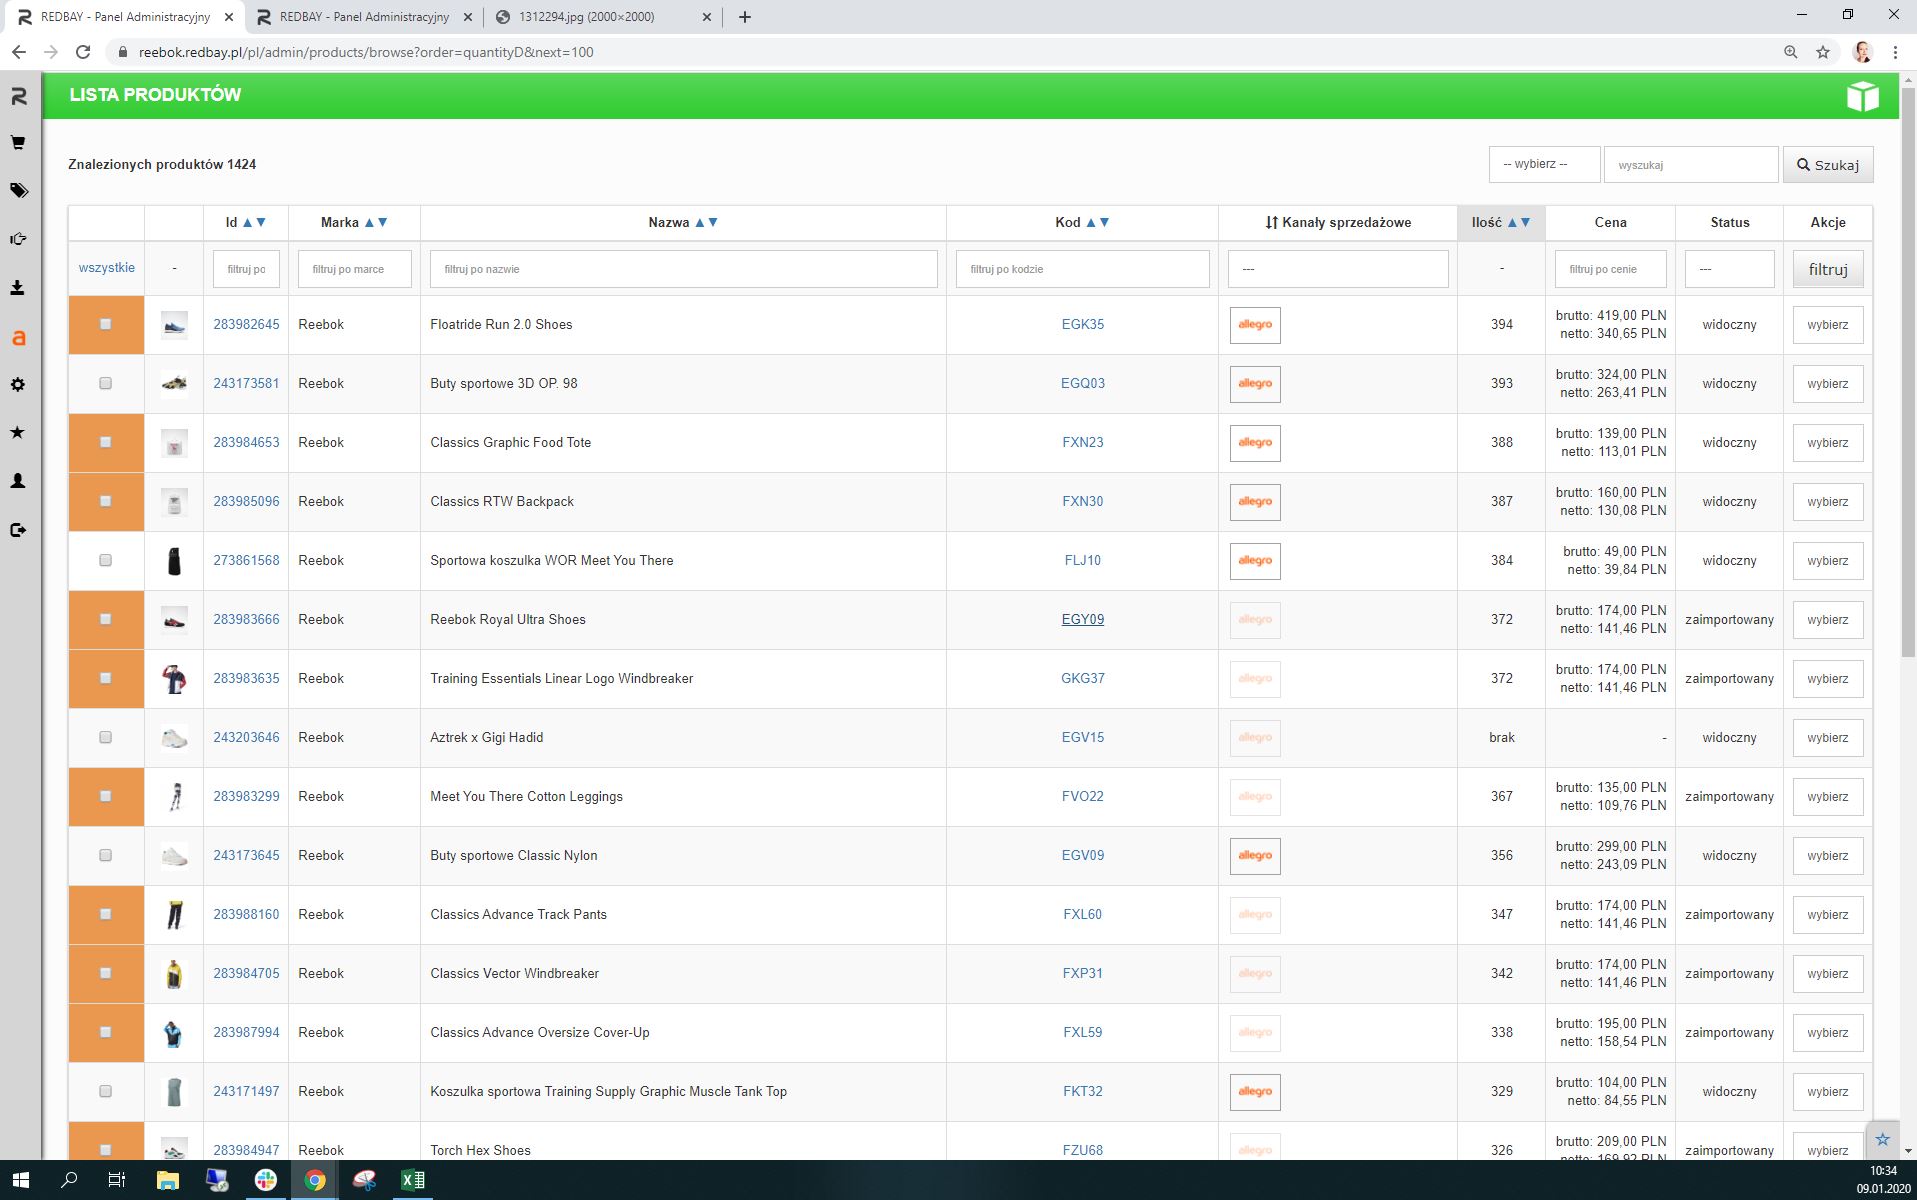Select checkbox for Aztrek x Gigi Hadid
The height and width of the screenshot is (1200, 1917).
106,738
